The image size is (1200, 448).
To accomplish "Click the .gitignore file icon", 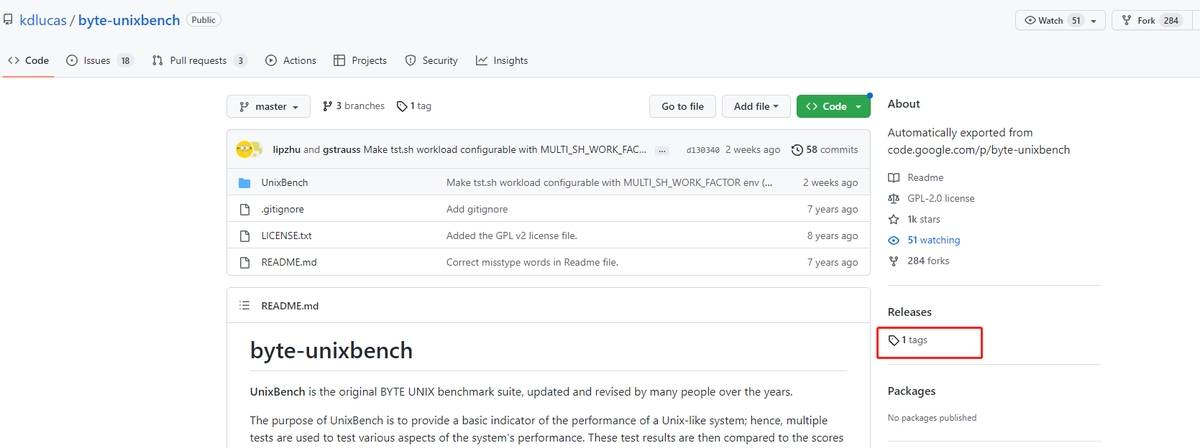I will coord(244,209).
